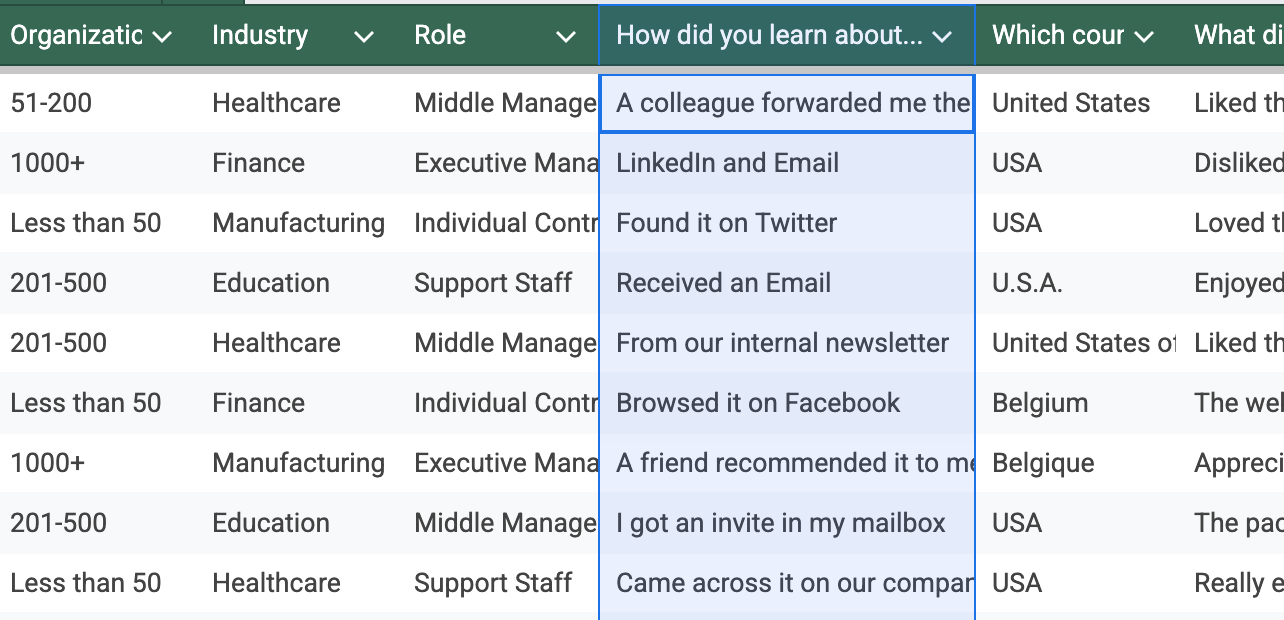Viewport: 1284px width, 620px height.
Task: Select the 'United States' cell in the first row
Action: pos(1071,103)
